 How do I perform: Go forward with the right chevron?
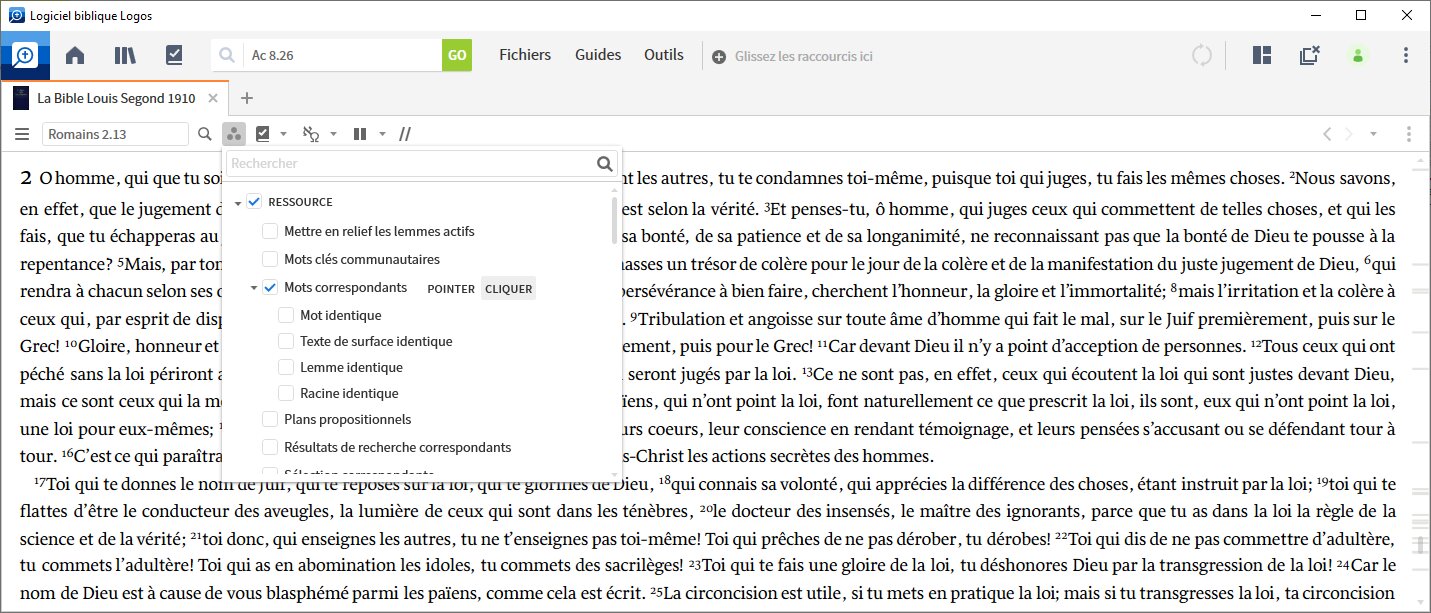pos(1349,134)
